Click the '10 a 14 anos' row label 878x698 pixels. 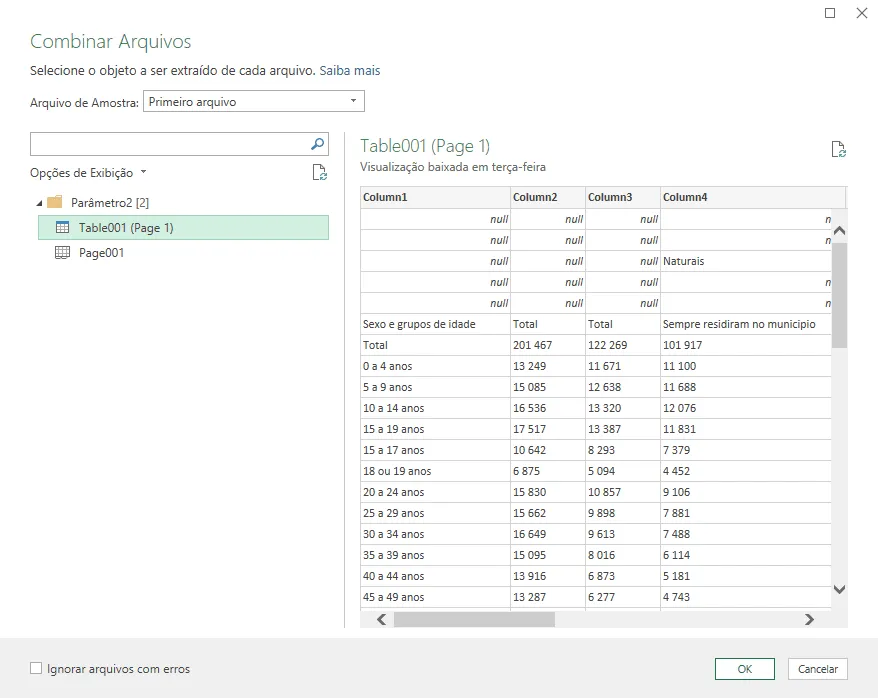coord(435,408)
